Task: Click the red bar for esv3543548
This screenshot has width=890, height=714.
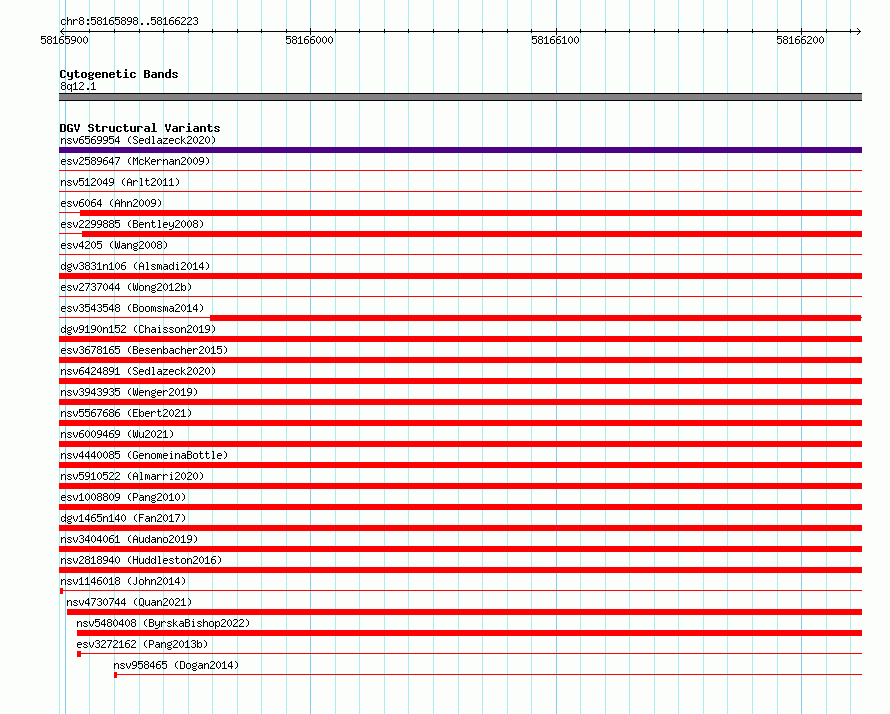Action: coord(536,318)
